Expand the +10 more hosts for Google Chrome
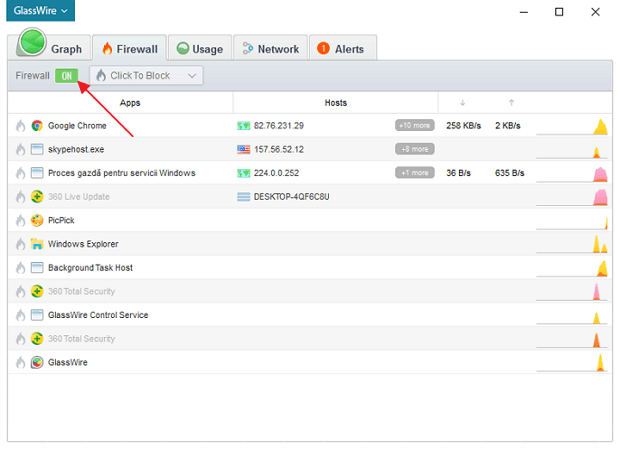This screenshot has width=620, height=449. (414, 125)
